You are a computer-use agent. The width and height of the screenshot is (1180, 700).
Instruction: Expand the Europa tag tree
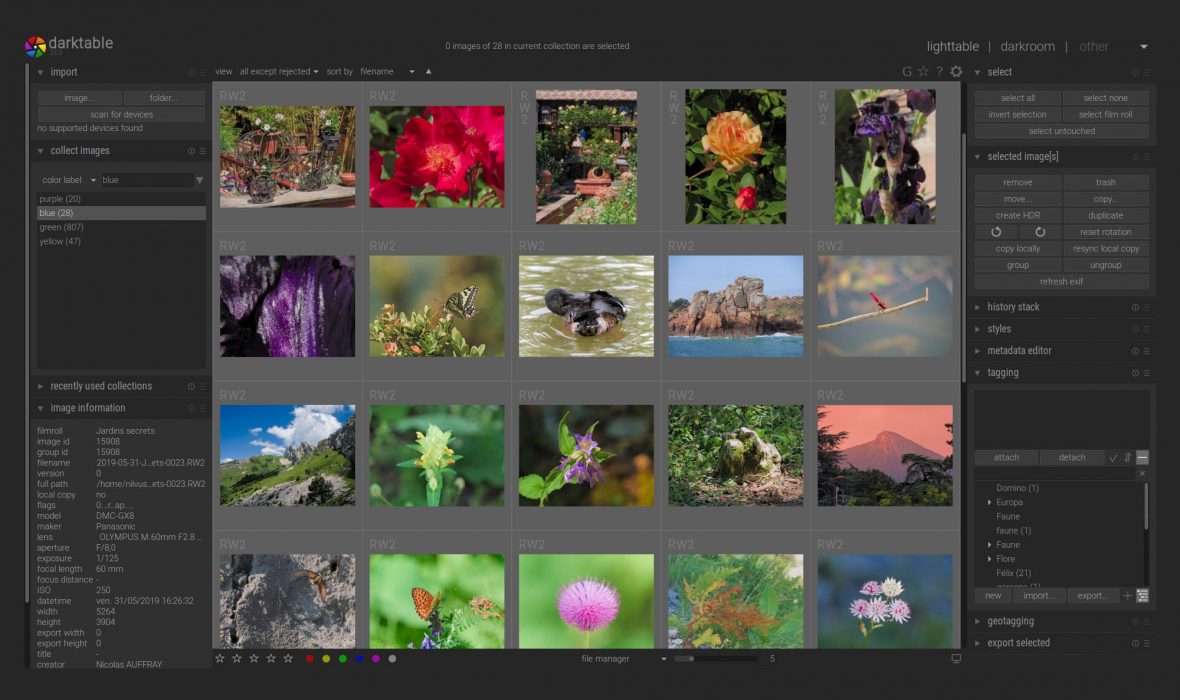click(x=990, y=503)
